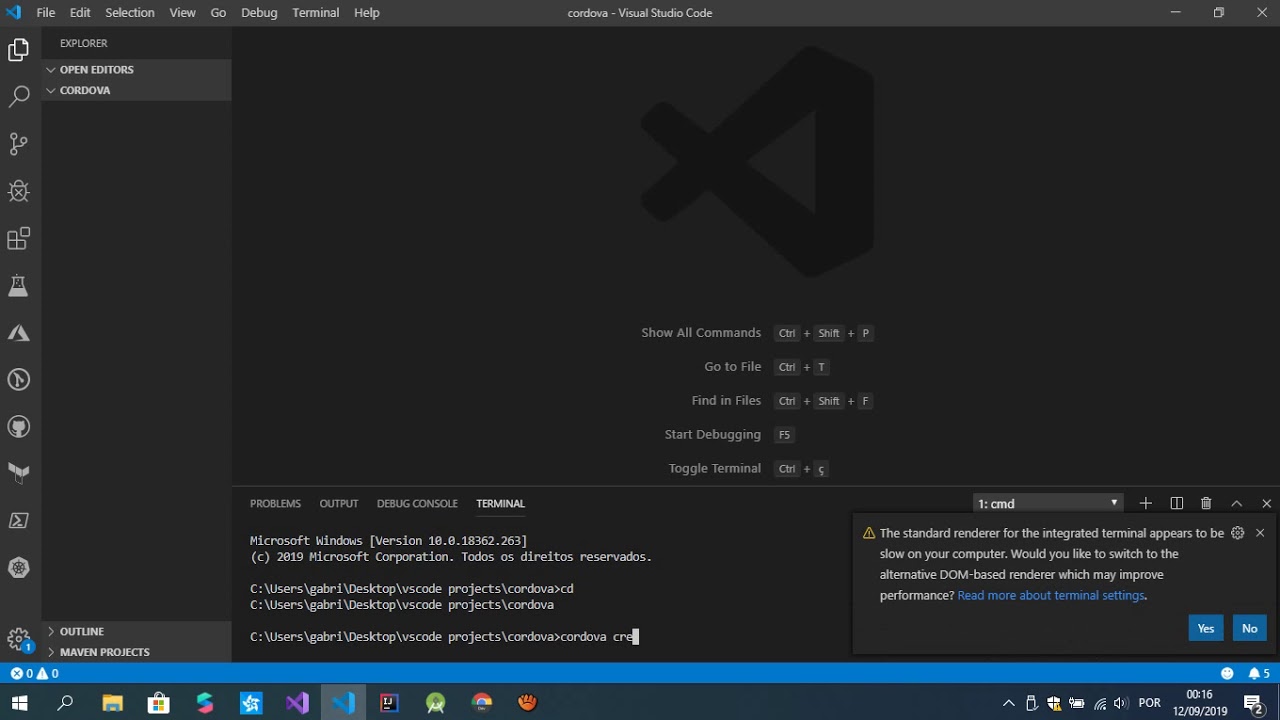Open the File menu
Image resolution: width=1280 pixels, height=720 pixels.
point(46,13)
